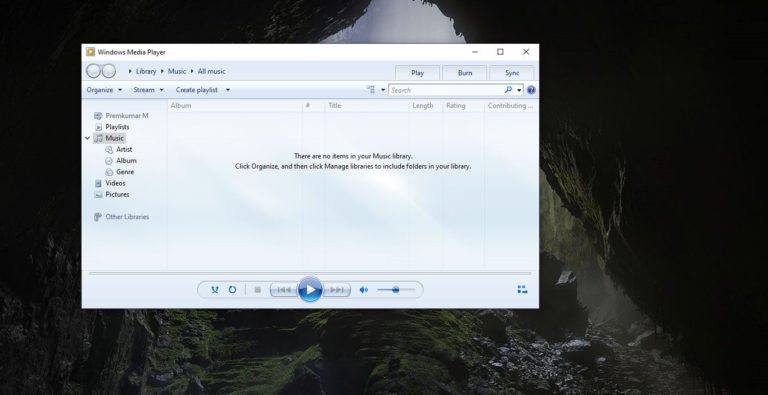The height and width of the screenshot is (395, 768).
Task: Turn on repeat
Action: pyautogui.click(x=232, y=290)
